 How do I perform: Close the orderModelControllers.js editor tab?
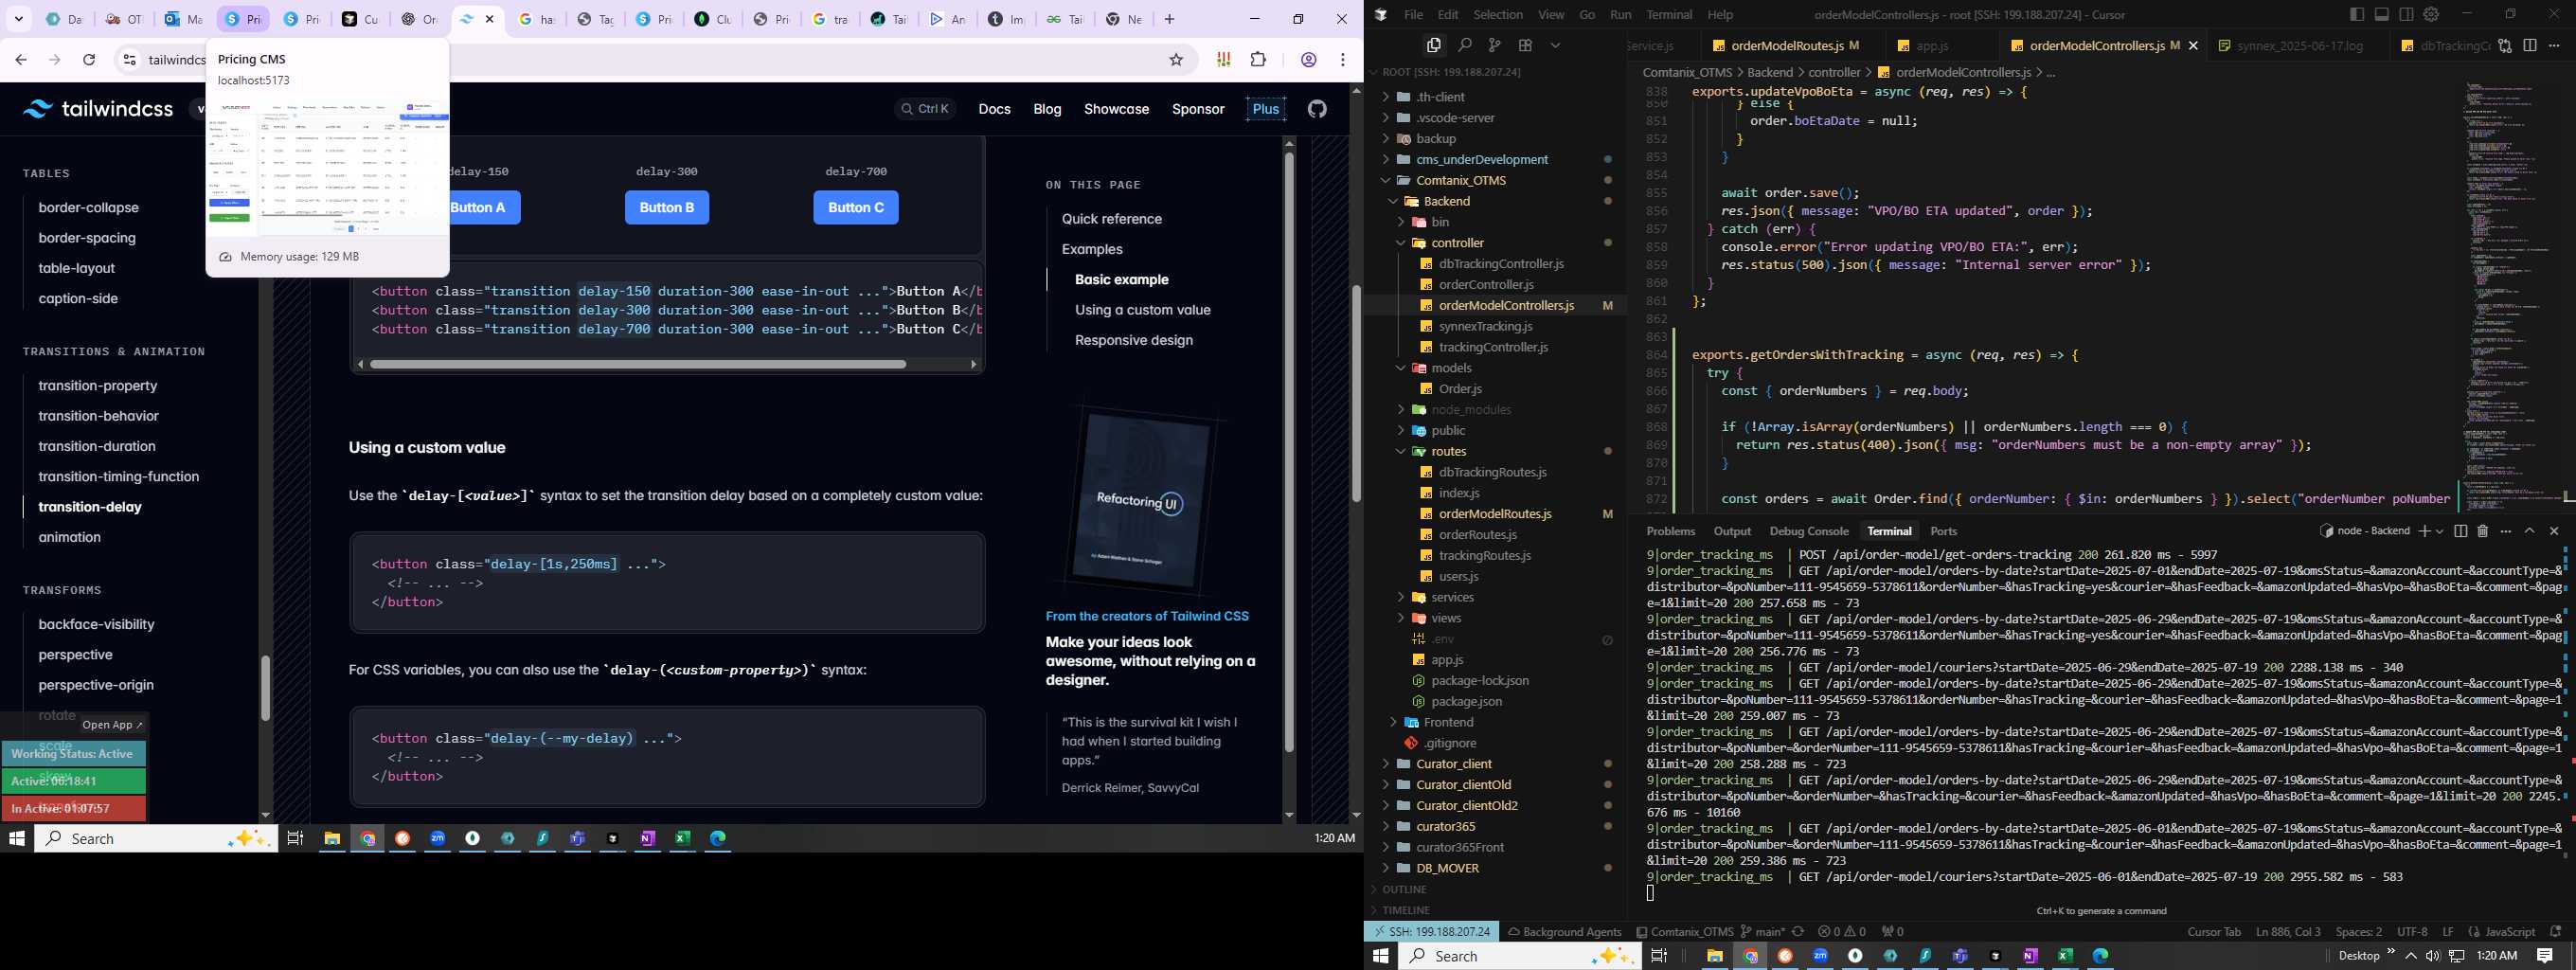pos(2193,45)
